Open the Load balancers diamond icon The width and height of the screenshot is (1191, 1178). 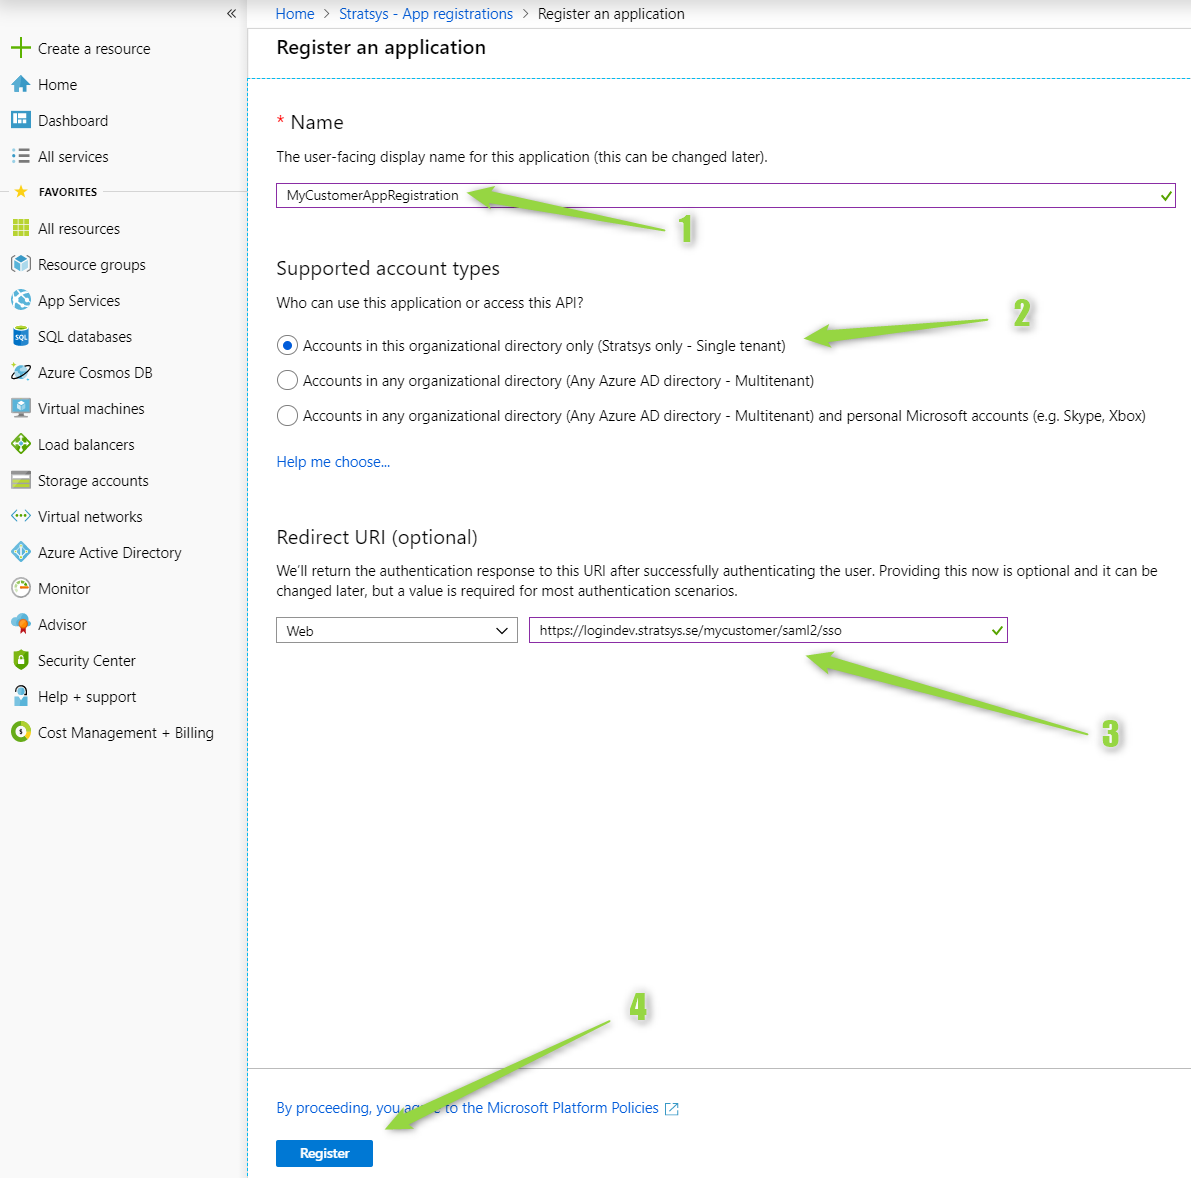[21, 444]
